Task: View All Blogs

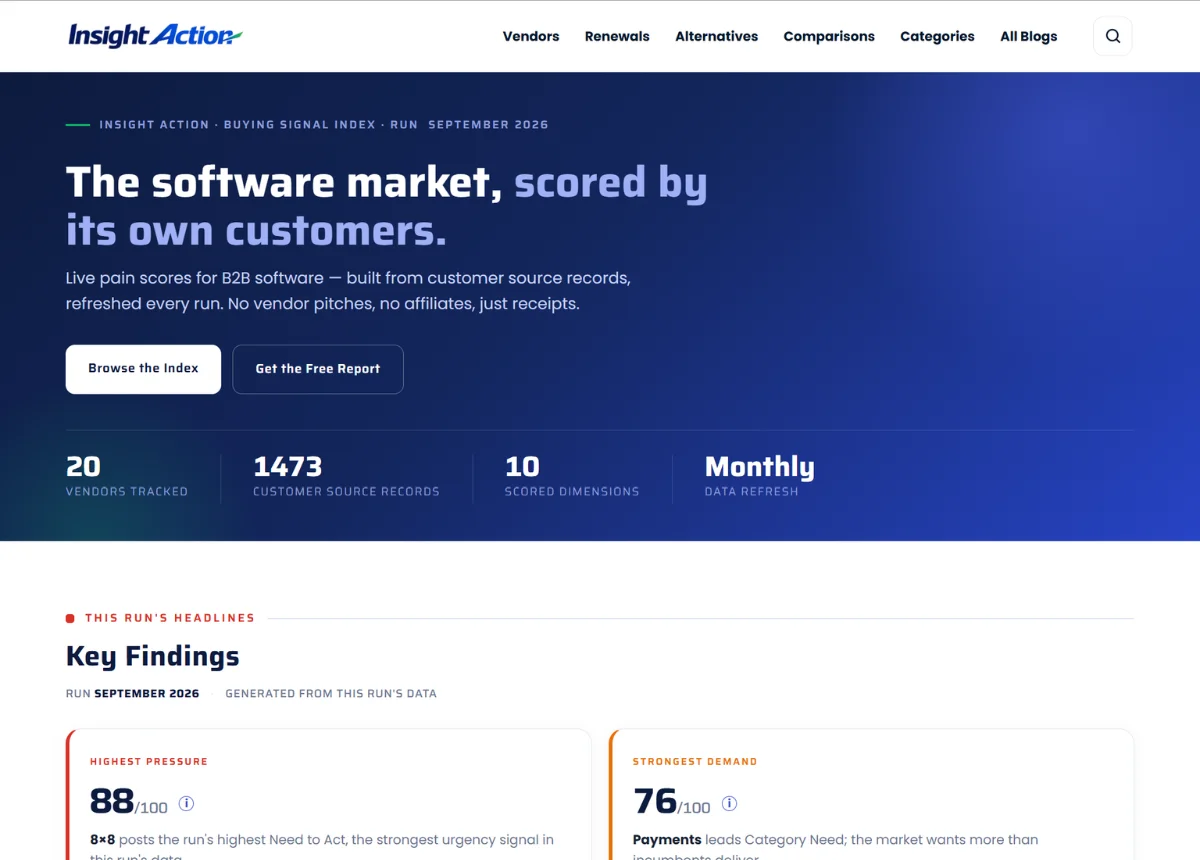Action: pos(1028,36)
